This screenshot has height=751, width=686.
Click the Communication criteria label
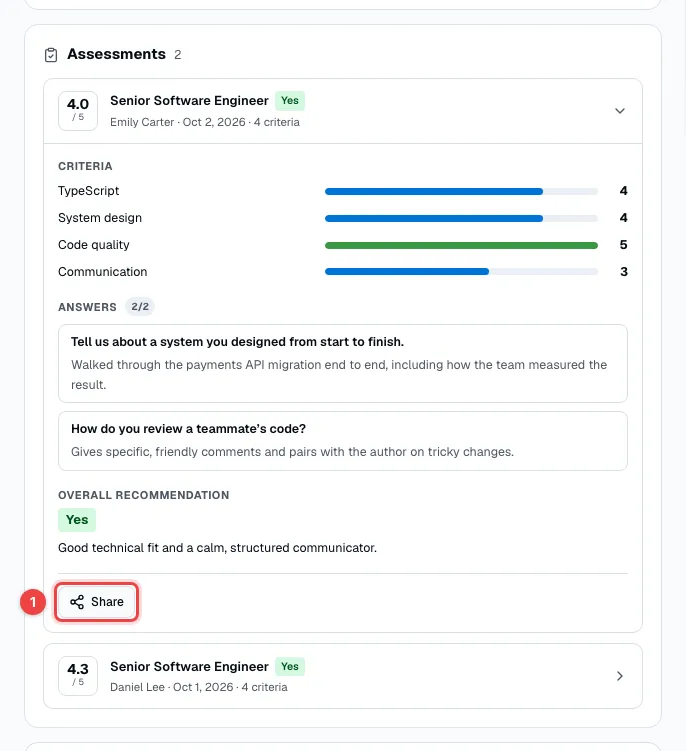(103, 272)
